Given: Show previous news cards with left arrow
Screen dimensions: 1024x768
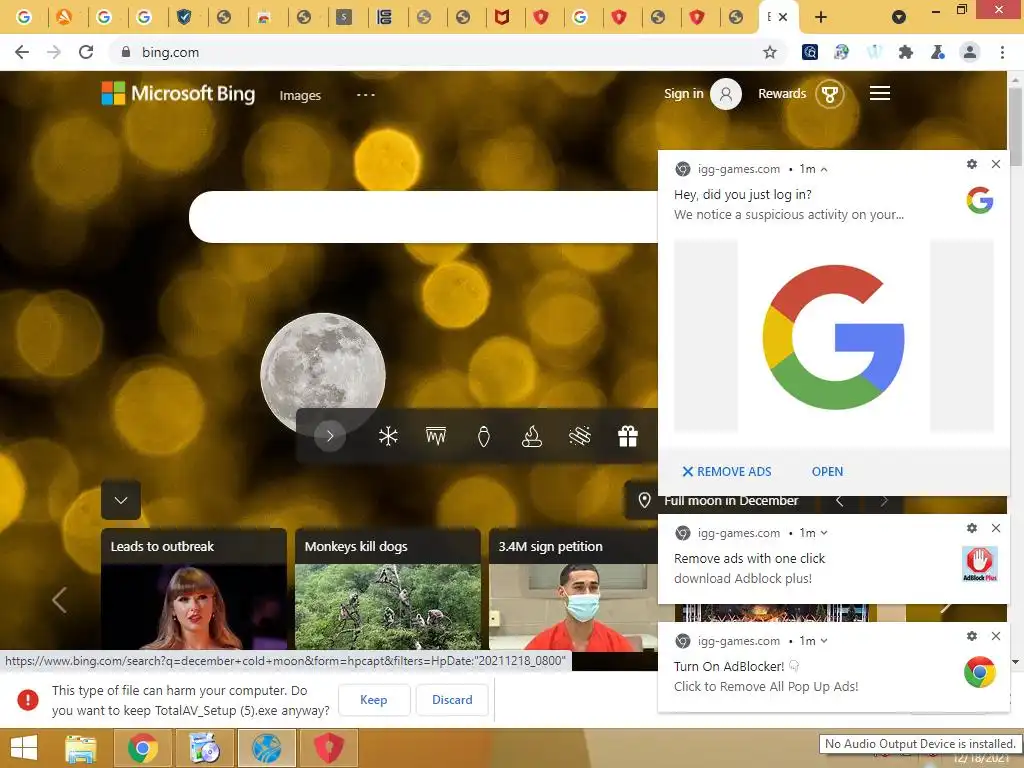Looking at the screenshot, I should (59, 600).
